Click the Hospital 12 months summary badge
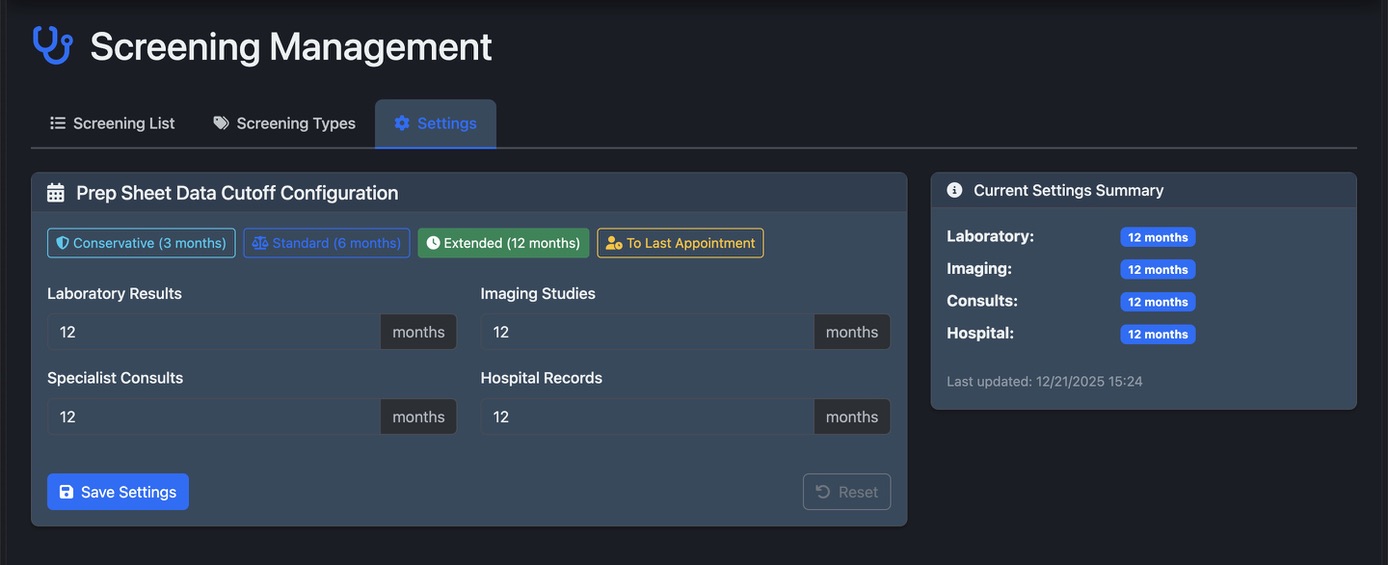This screenshot has width=1388, height=565. click(1157, 334)
